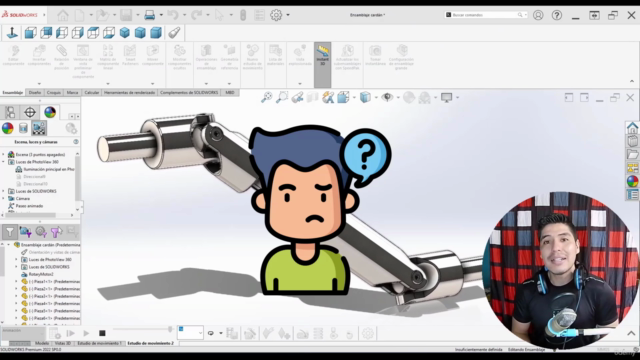Viewport: 640px width, 360px height.
Task: Expand the Insertar componentes dropdown arrow
Action: [x=39, y=84]
